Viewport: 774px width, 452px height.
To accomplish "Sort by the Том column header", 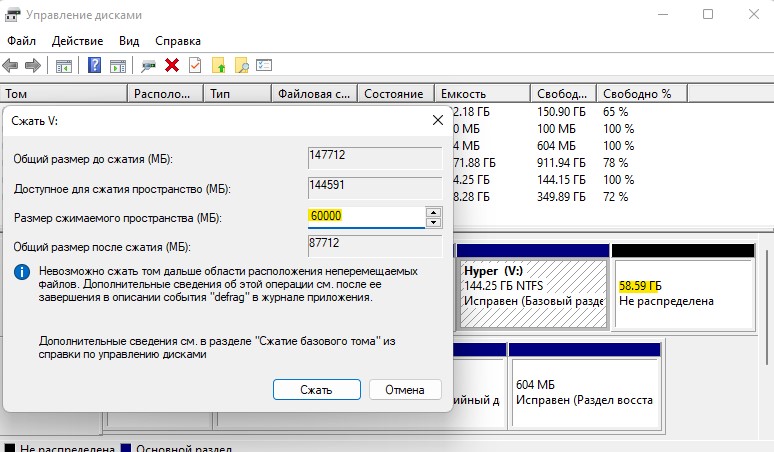I will pos(64,93).
